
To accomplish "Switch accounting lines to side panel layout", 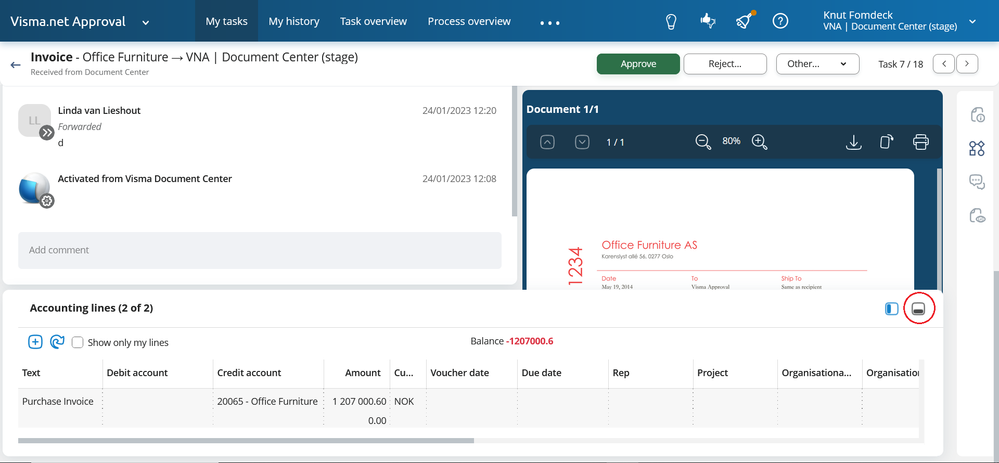I will click(892, 309).
